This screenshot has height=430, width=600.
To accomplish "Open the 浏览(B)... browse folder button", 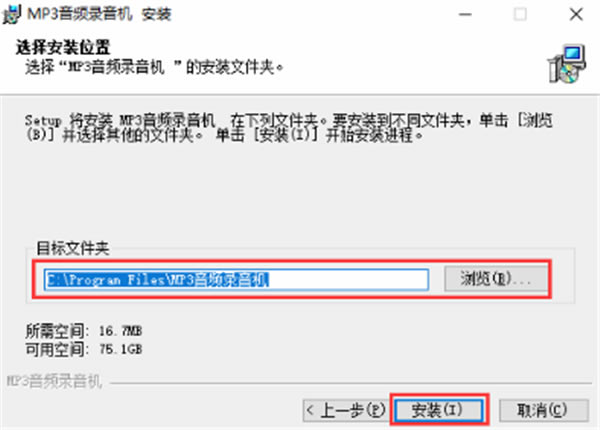I will coord(495,279).
